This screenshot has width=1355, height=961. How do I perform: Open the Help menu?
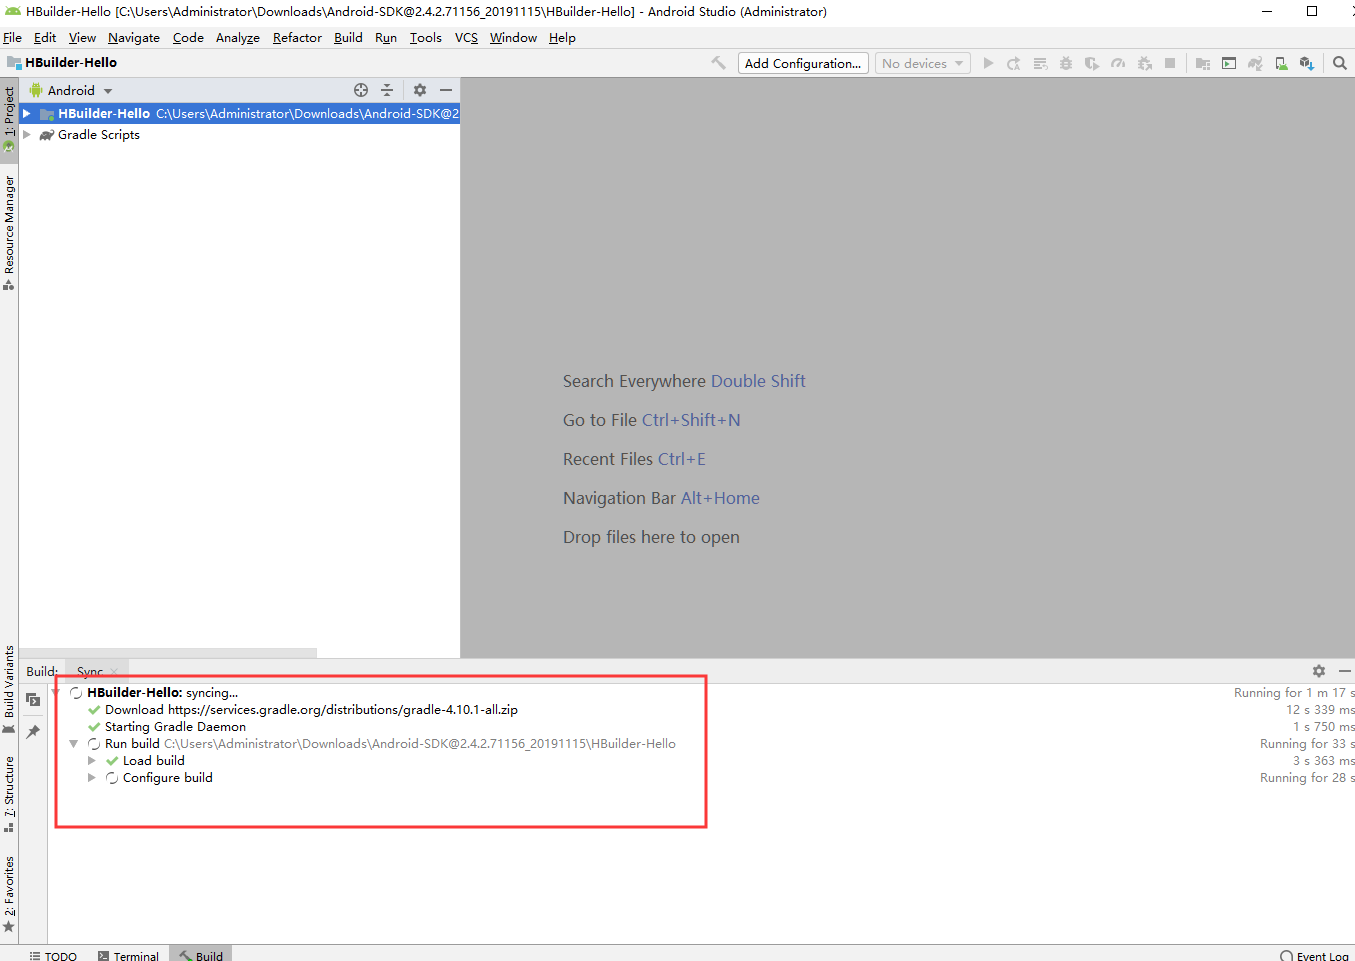pyautogui.click(x=562, y=38)
